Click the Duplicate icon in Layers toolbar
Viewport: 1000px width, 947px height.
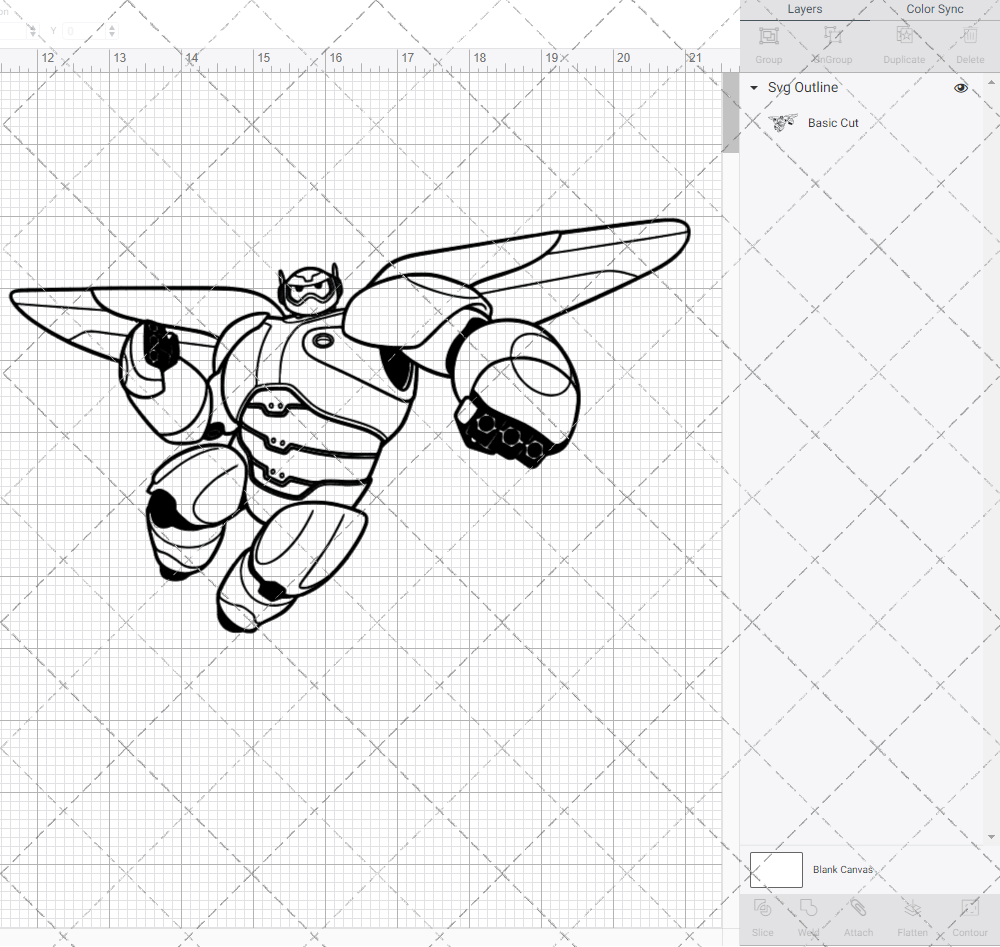pyautogui.click(x=904, y=36)
